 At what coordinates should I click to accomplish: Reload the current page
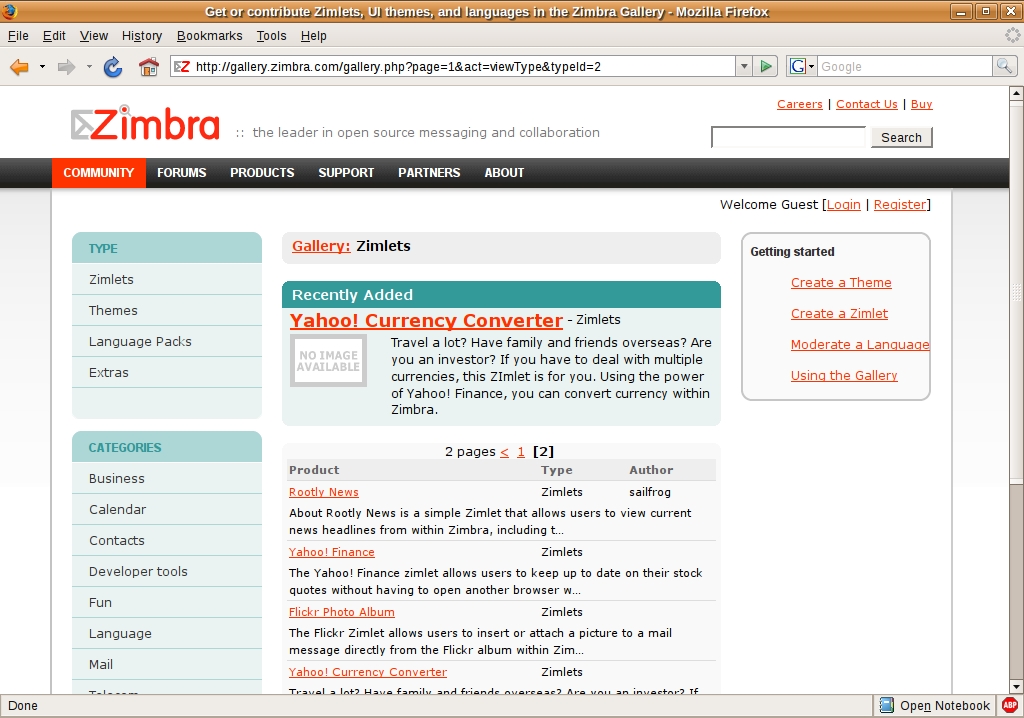[112, 66]
